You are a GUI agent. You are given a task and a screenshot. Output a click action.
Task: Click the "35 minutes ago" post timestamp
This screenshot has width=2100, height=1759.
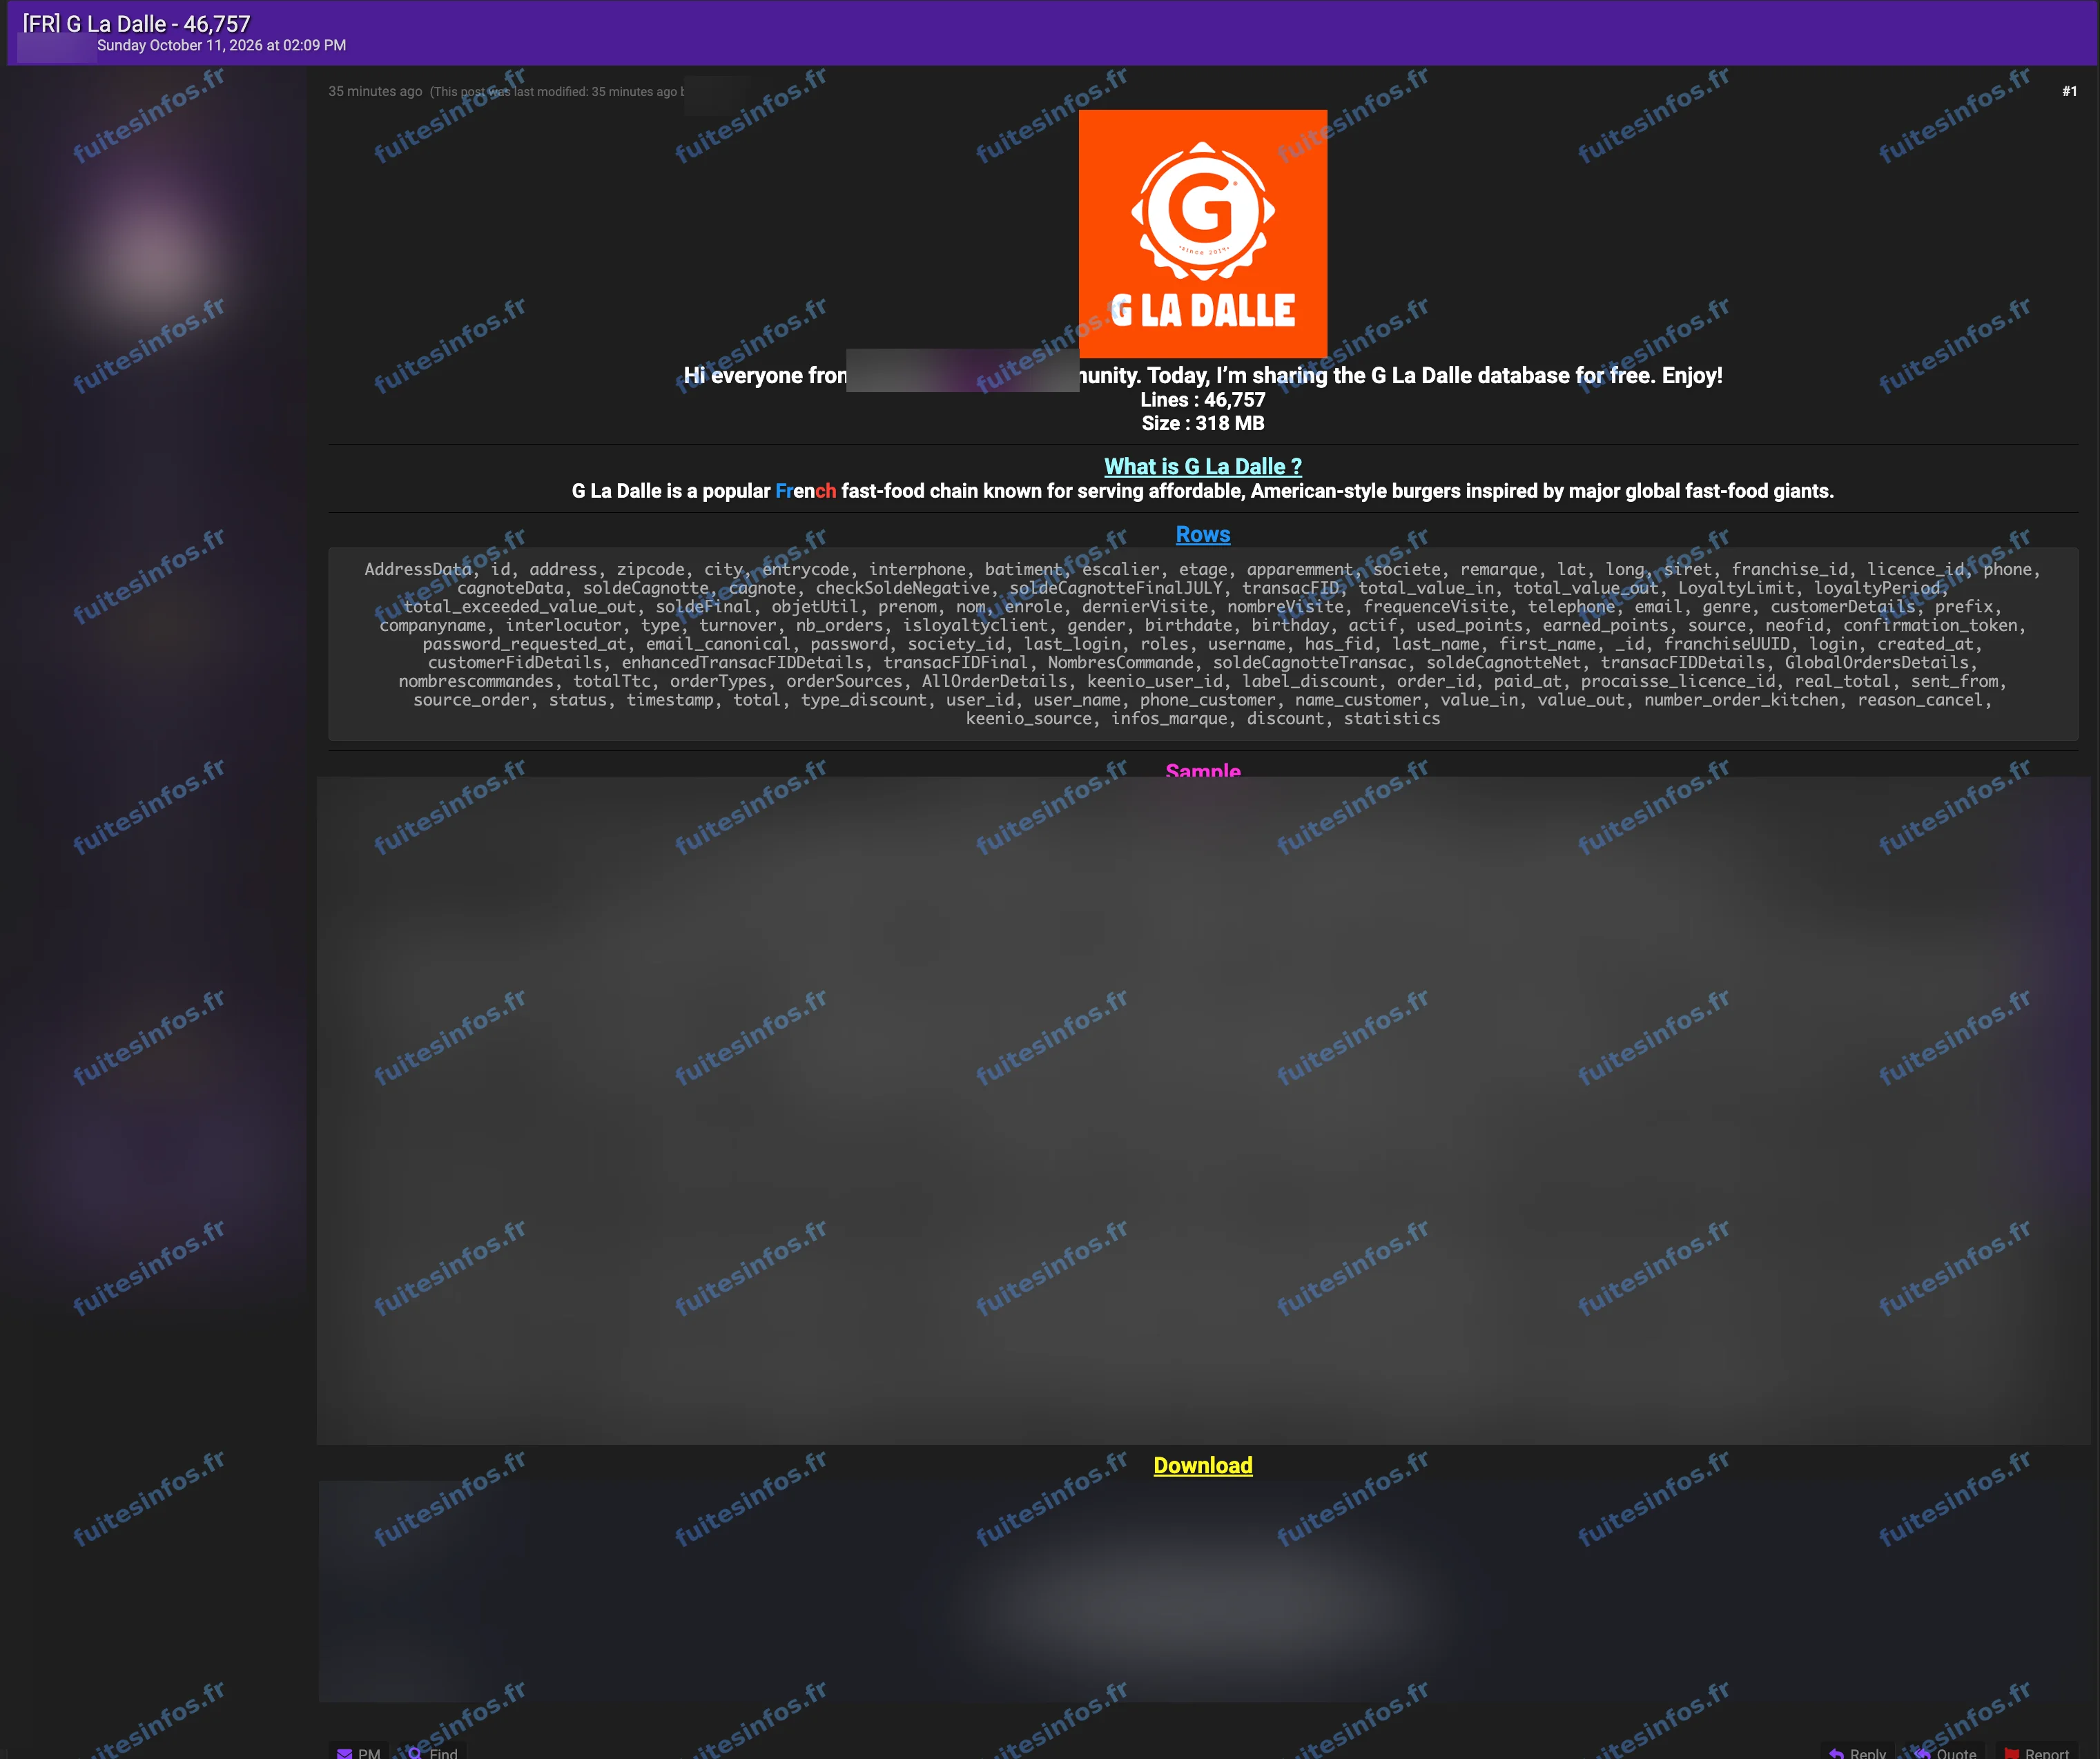375,91
